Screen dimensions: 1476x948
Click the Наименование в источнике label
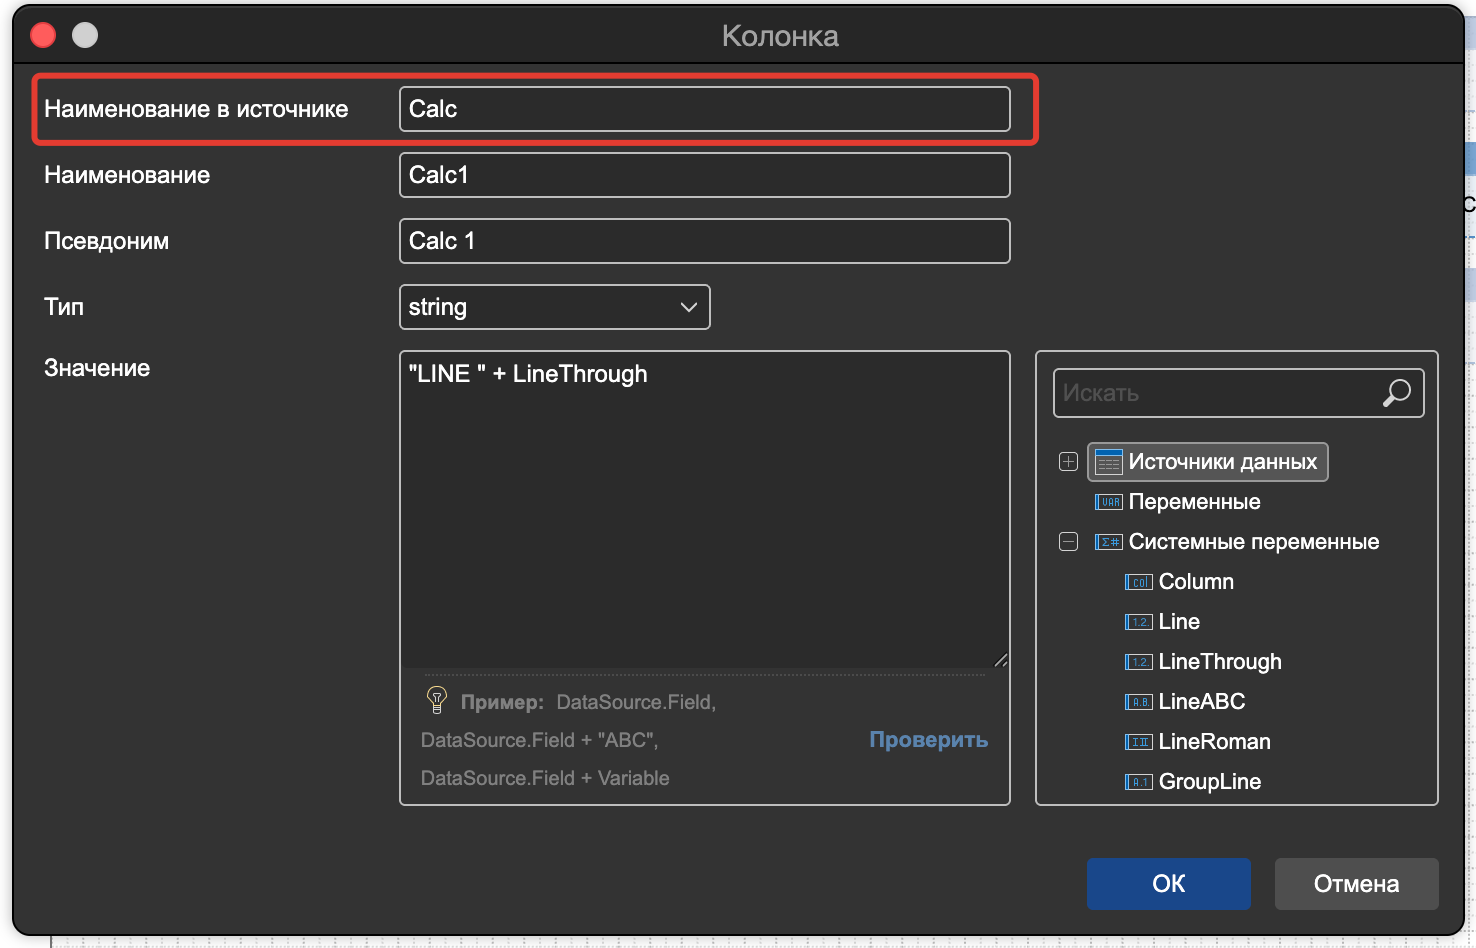196,109
